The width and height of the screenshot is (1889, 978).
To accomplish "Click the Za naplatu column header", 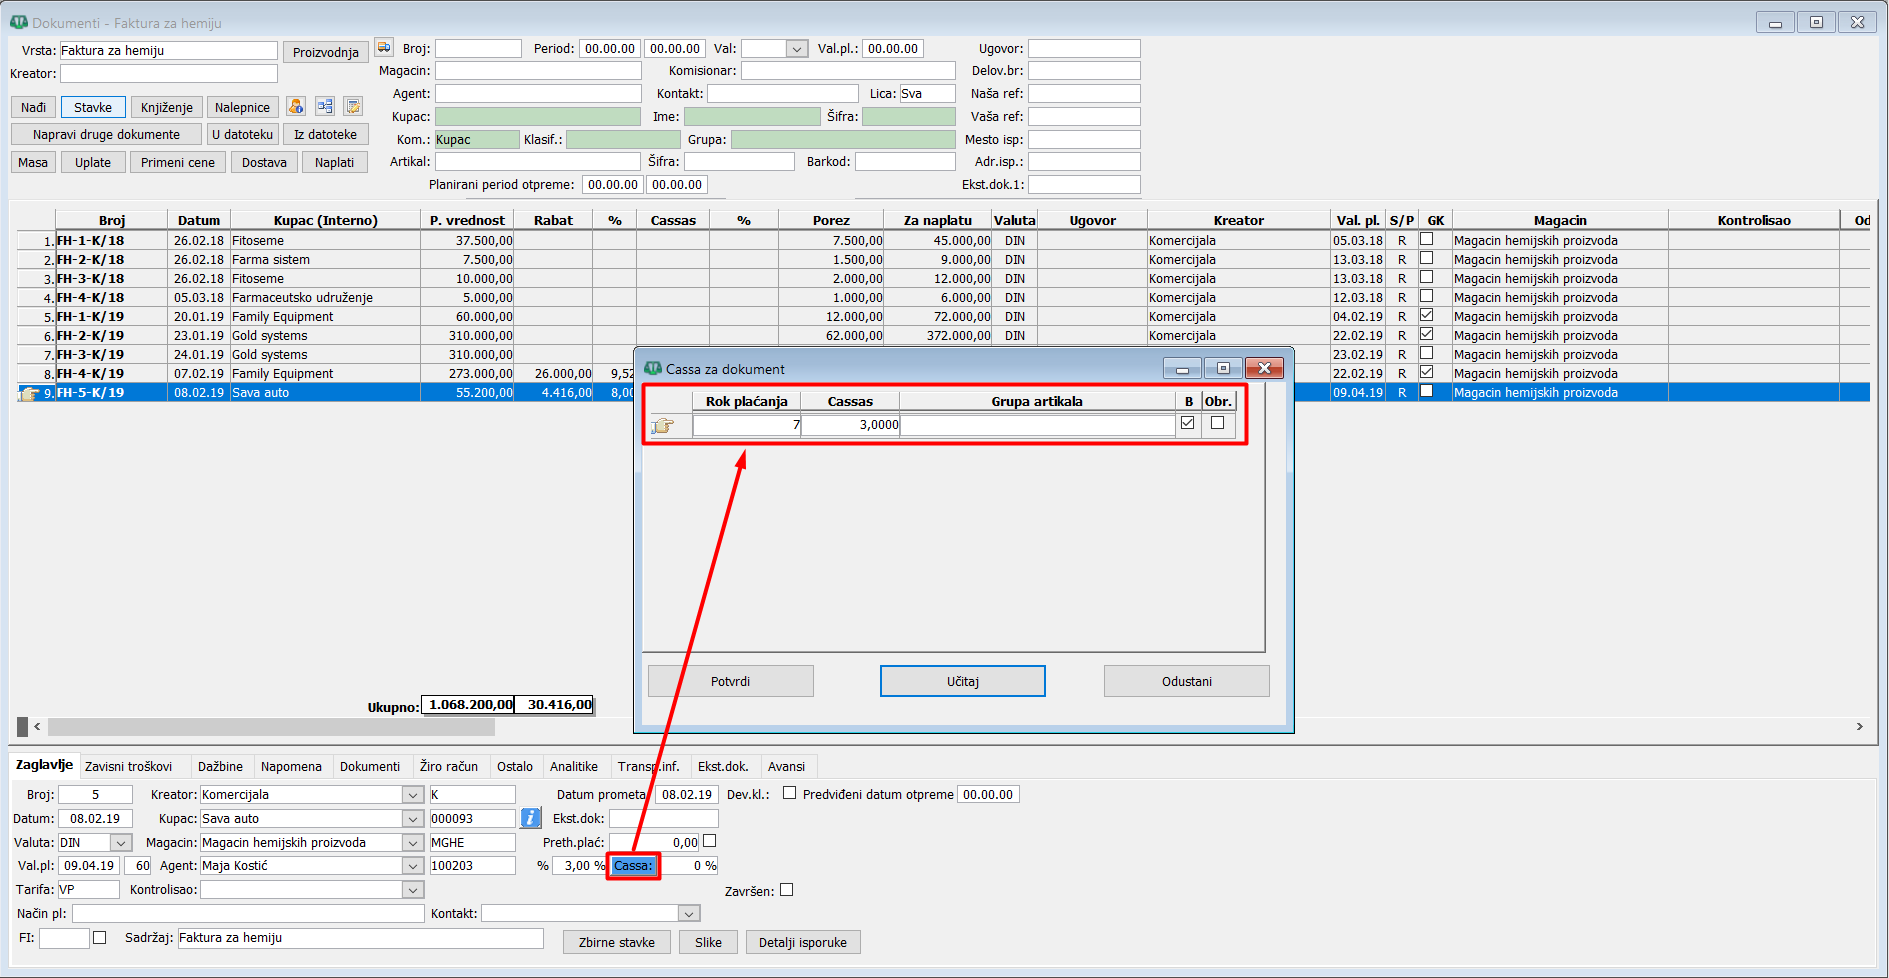I will coord(938,220).
